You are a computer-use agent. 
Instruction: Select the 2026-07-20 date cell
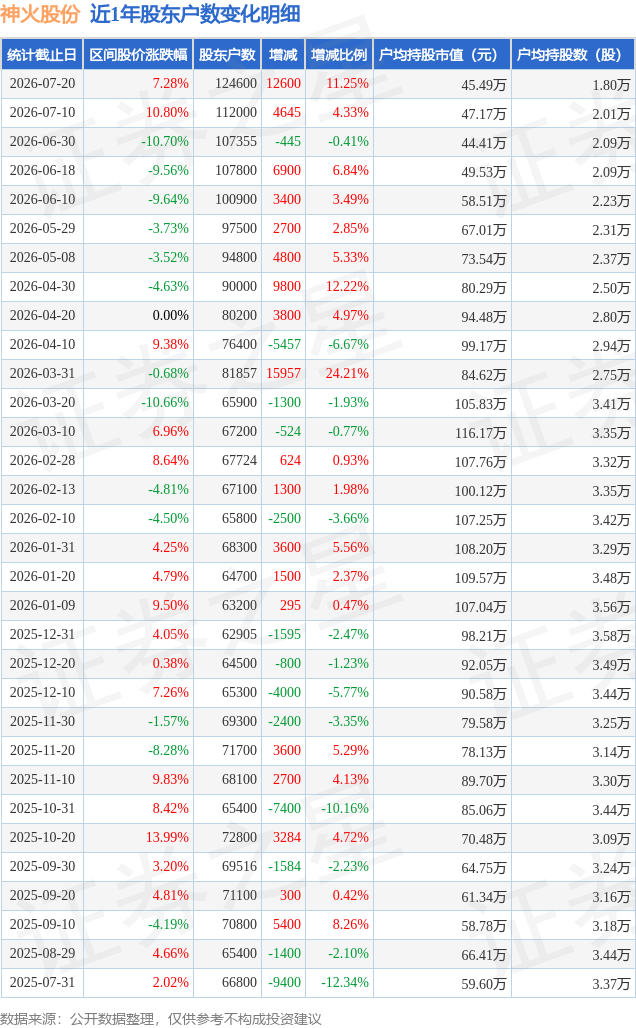[43, 84]
